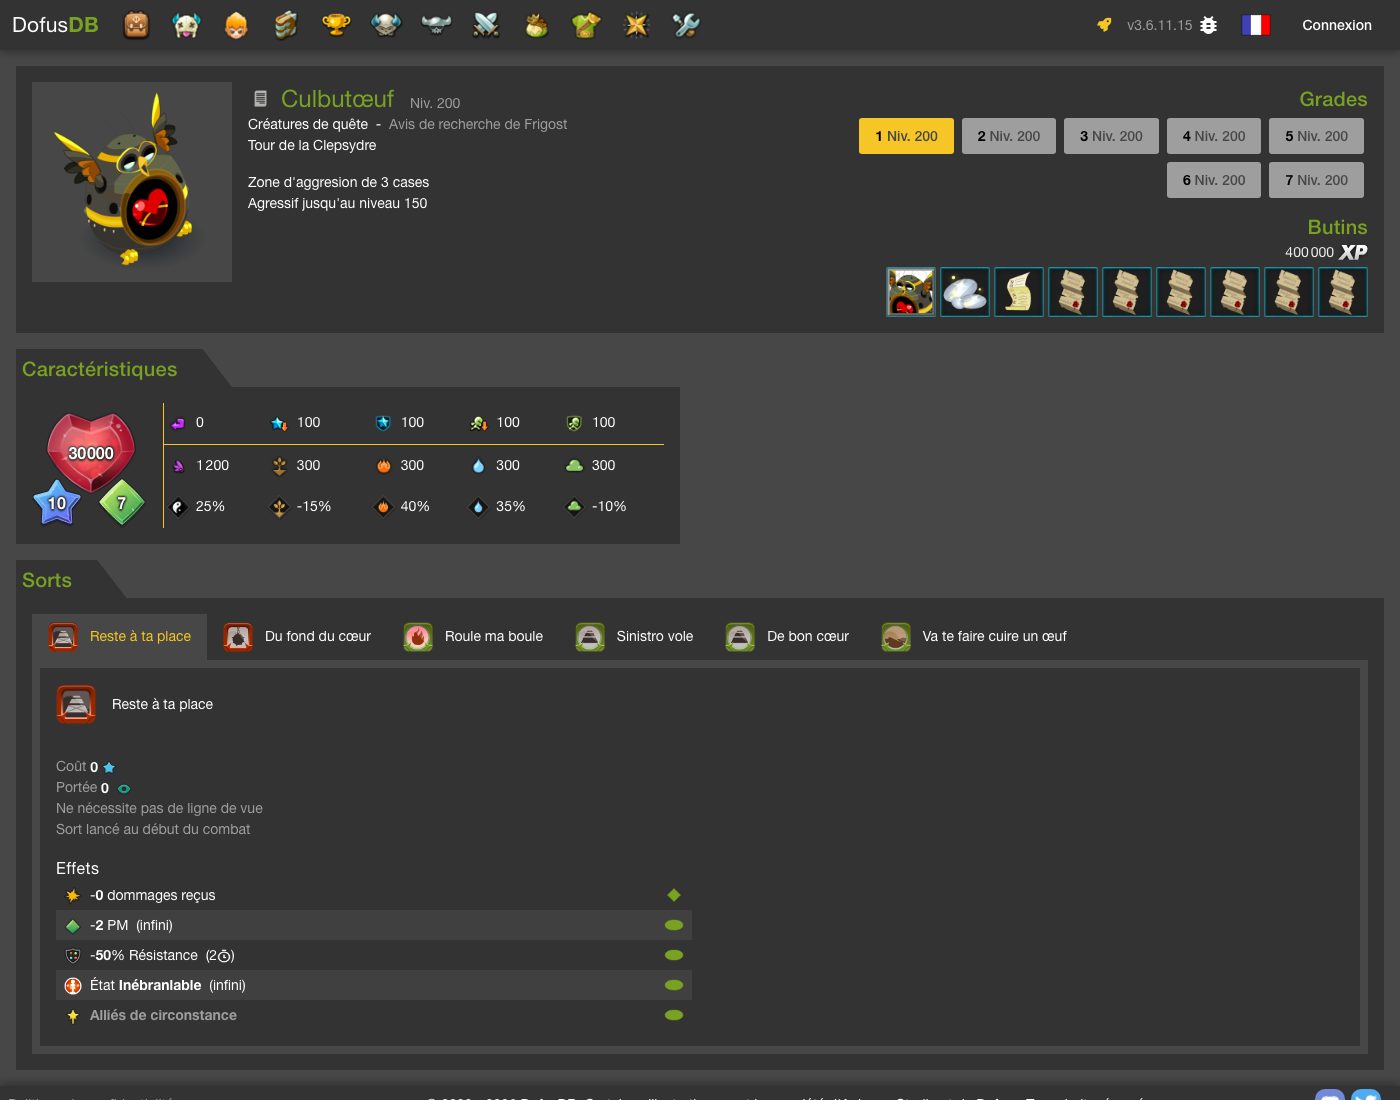Click the 35% water resistance value
The height and width of the screenshot is (1100, 1400).
coord(511,506)
